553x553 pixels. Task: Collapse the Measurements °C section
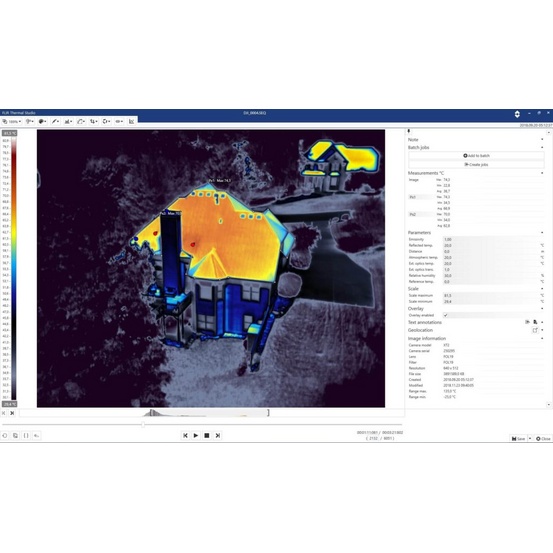542,173
